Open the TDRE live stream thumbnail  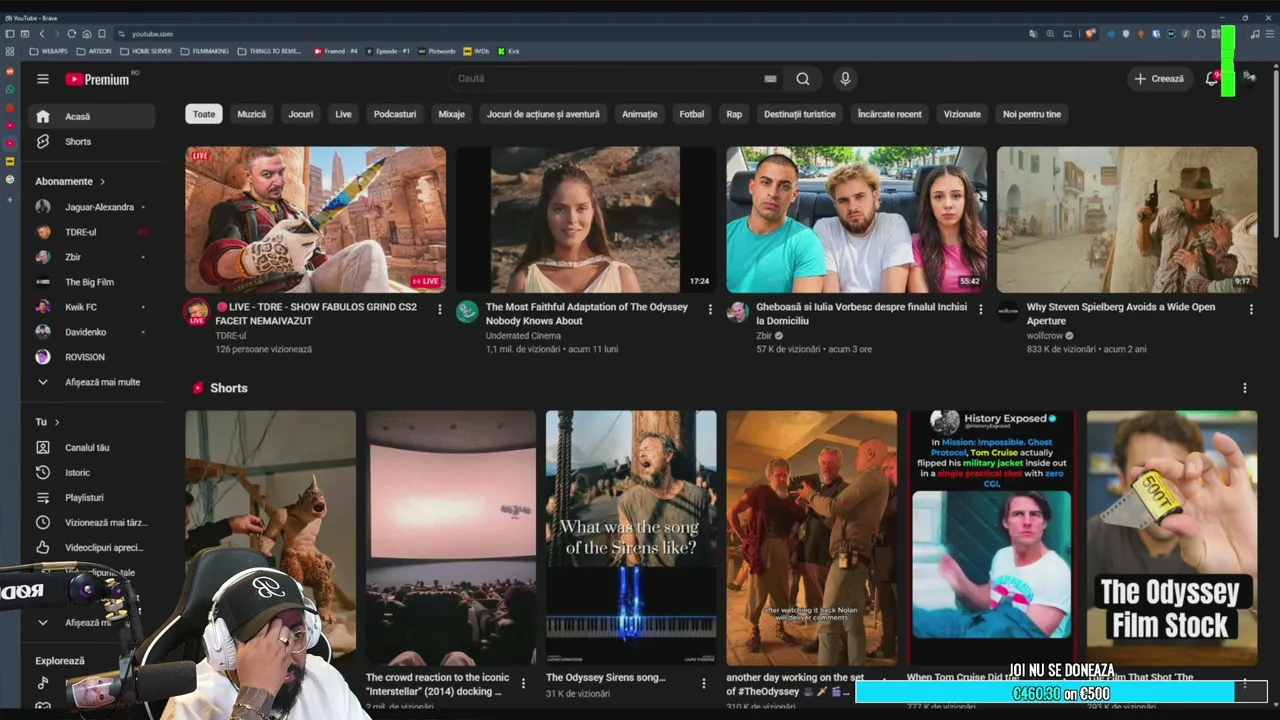(316, 220)
